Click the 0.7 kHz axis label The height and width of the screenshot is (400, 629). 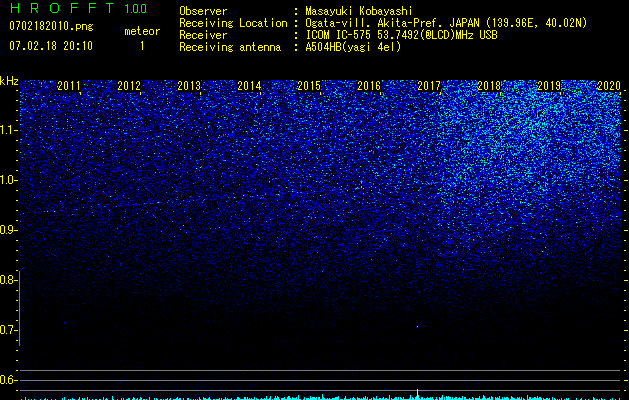pos(8,330)
